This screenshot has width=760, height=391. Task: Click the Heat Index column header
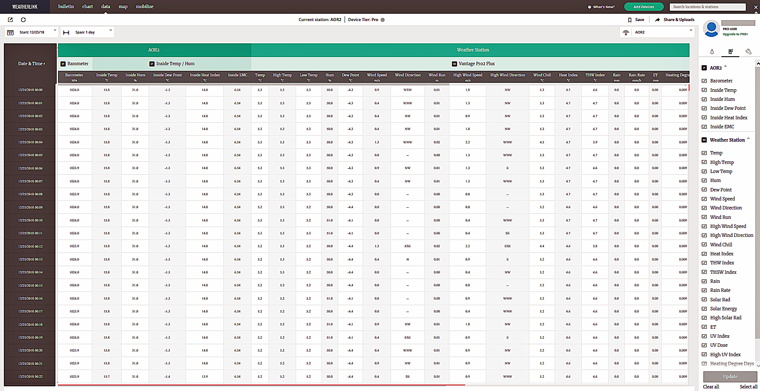(567, 77)
